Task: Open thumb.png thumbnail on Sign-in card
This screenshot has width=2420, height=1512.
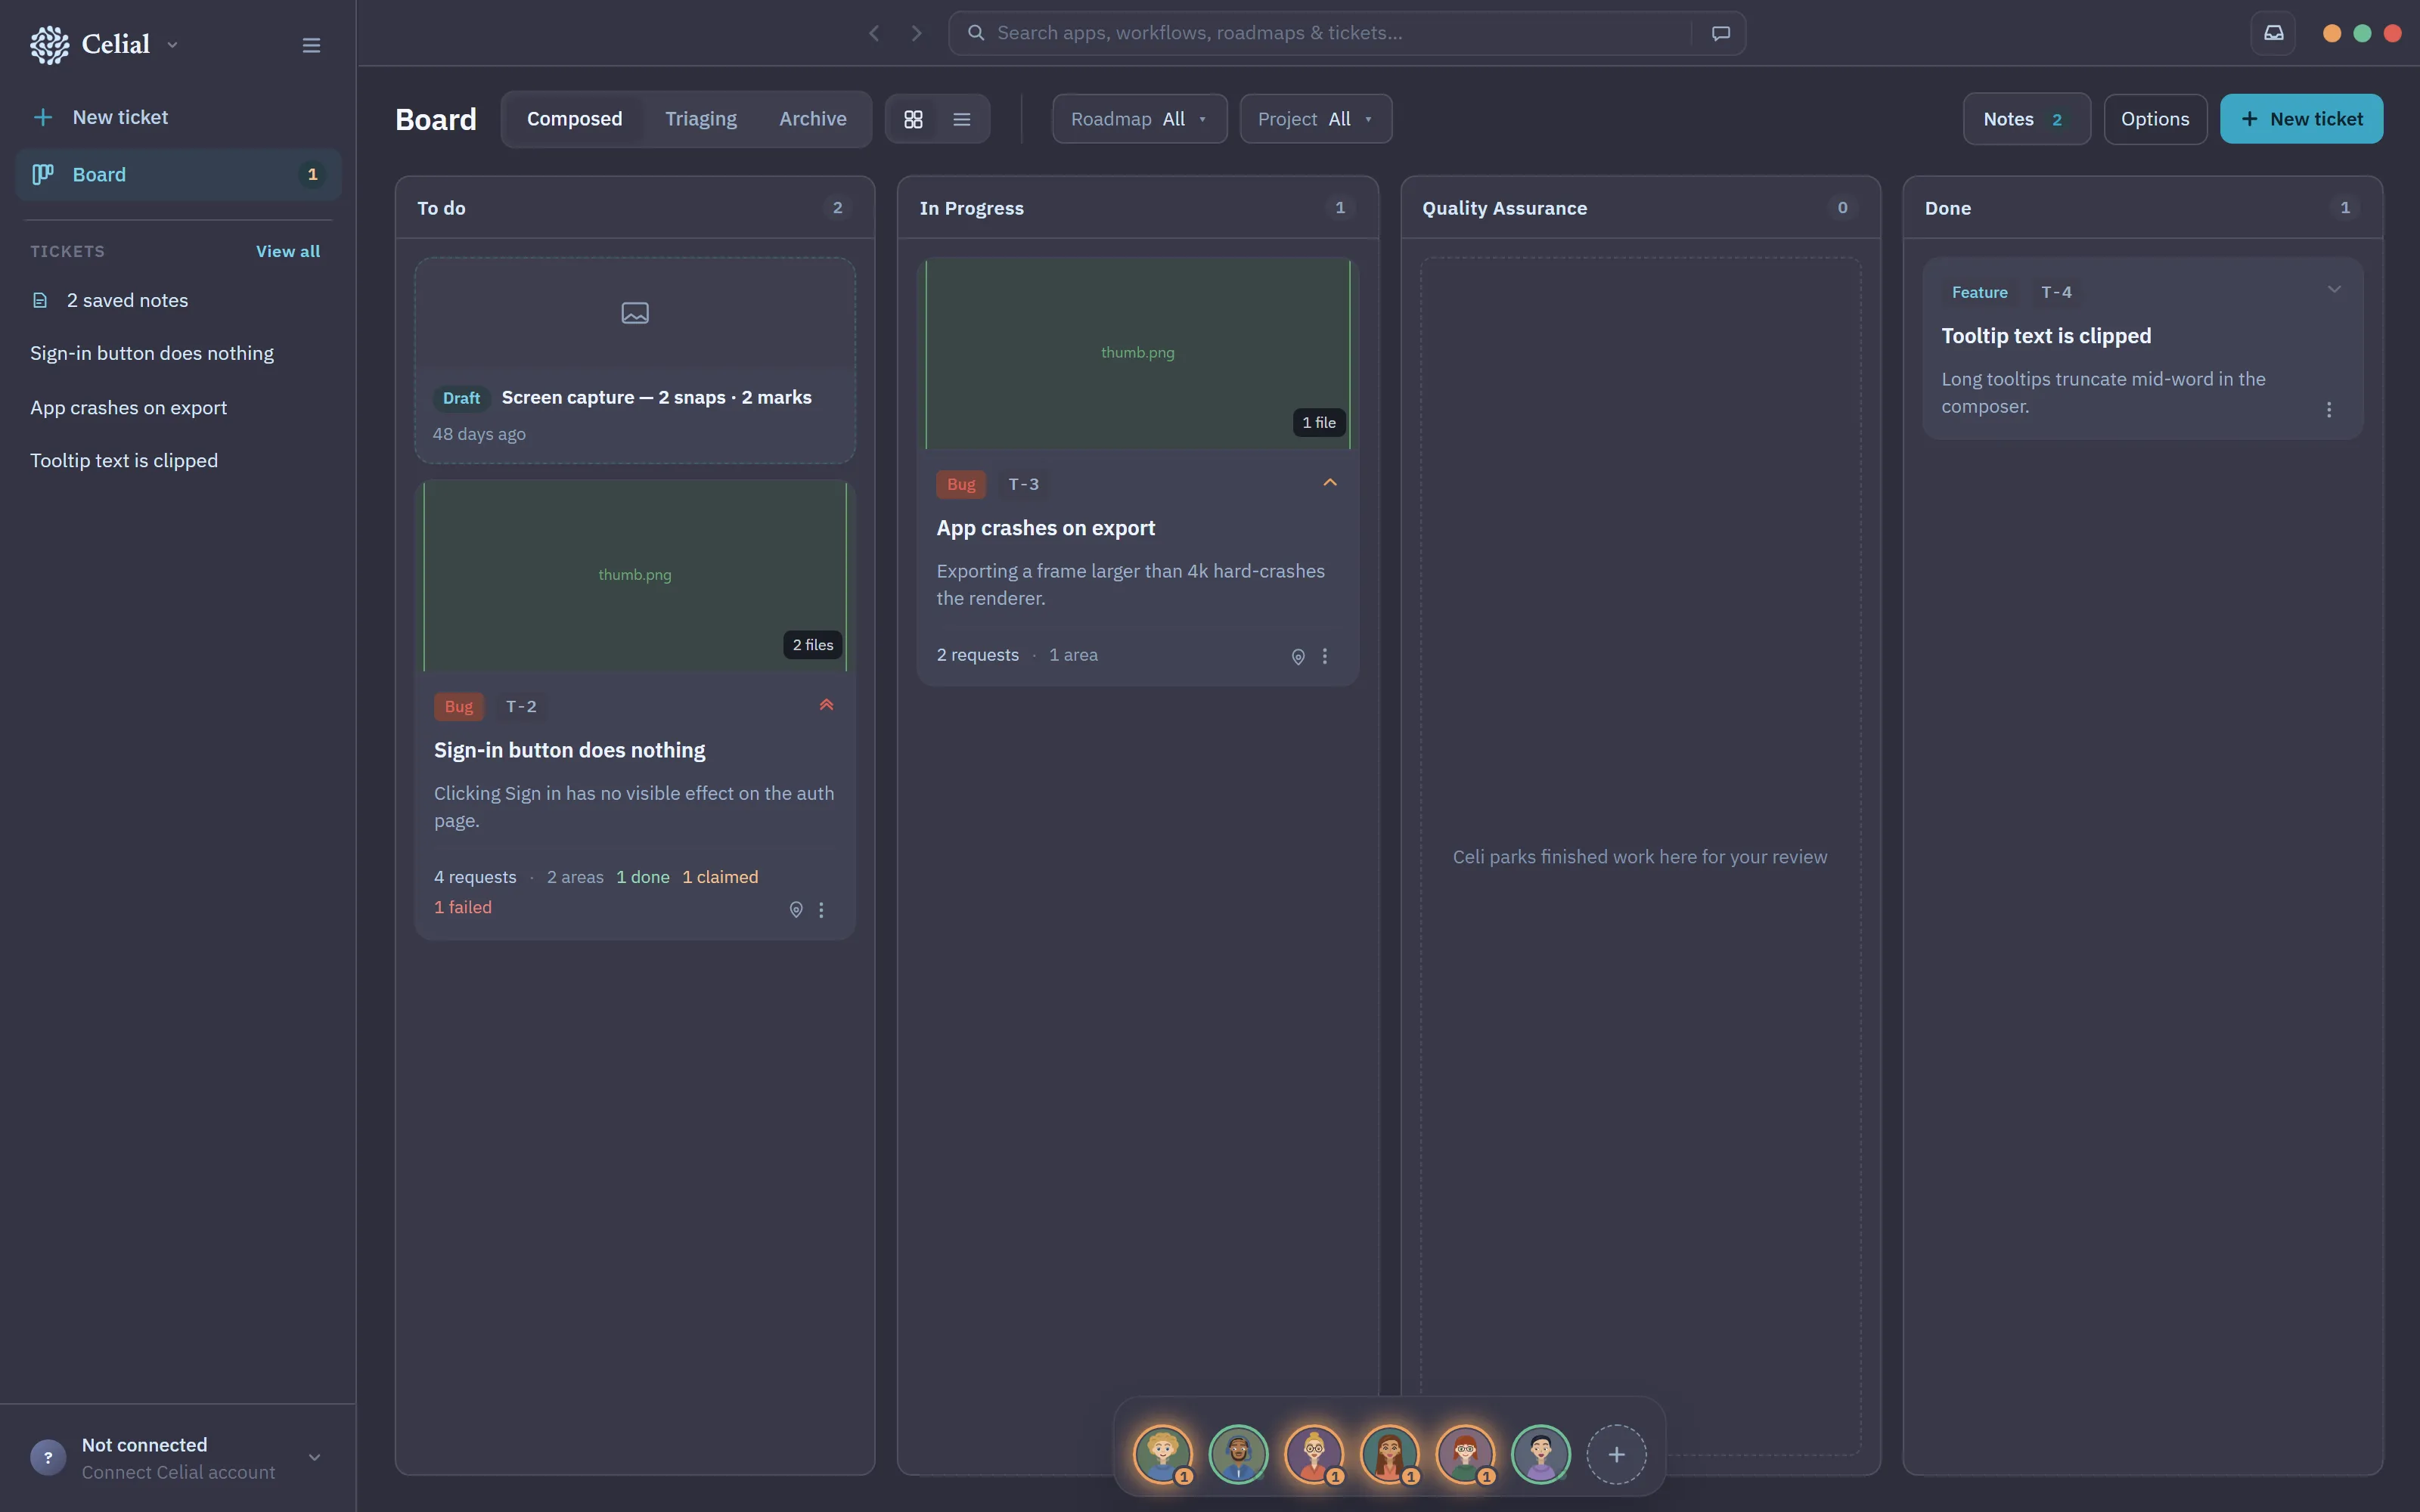Action: 635,575
